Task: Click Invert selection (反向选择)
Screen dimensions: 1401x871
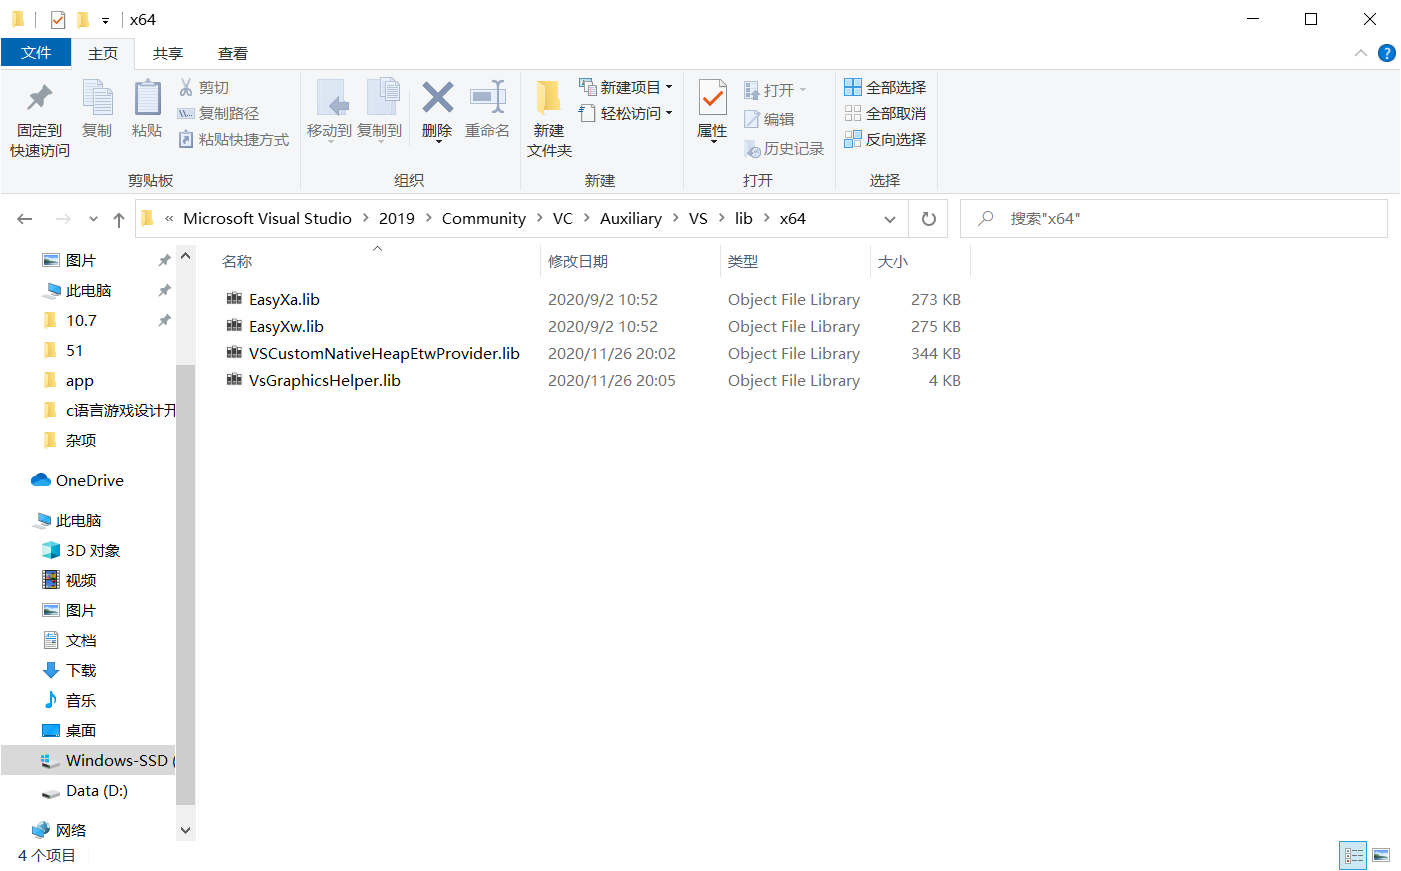Action: (885, 140)
